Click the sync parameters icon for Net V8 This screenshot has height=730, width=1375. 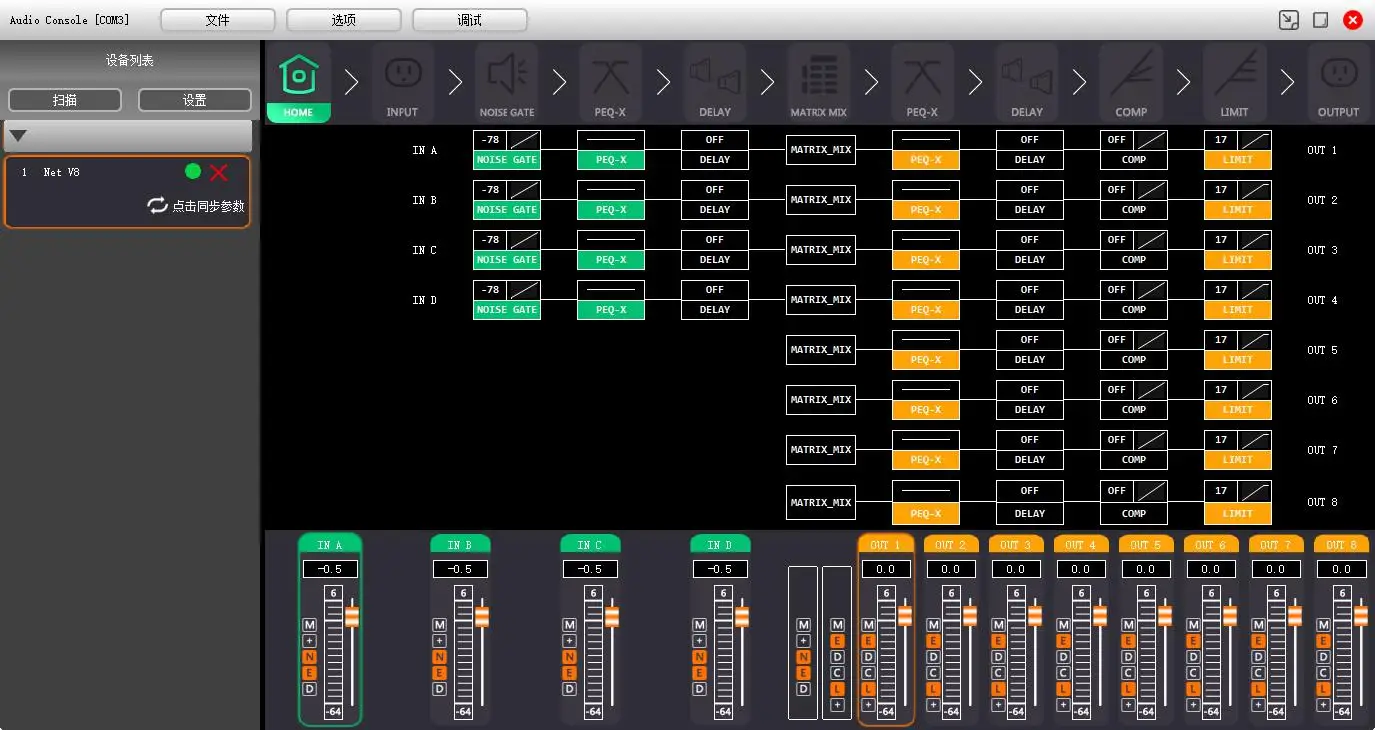tap(157, 205)
